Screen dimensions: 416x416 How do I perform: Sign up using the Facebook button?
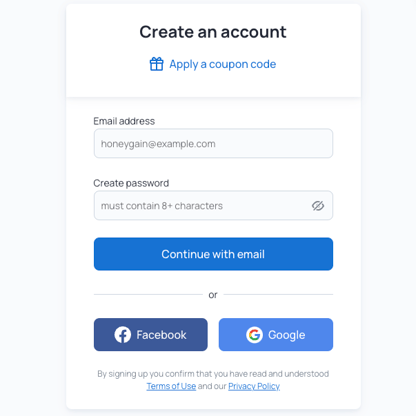click(x=151, y=334)
